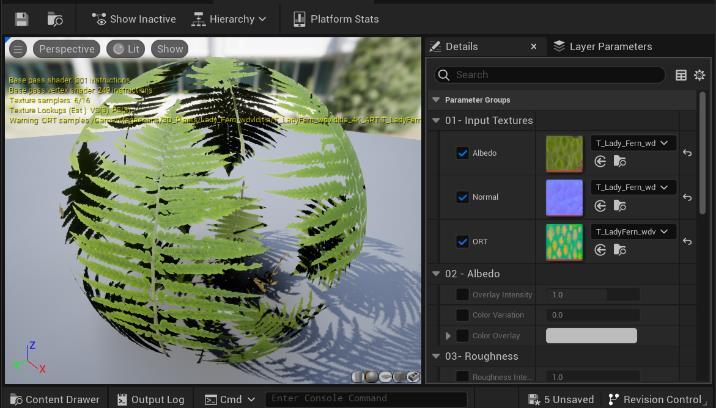The image size is (716, 408).
Task: Open Normal texture asset dropdown
Action: pyautogui.click(x=633, y=187)
